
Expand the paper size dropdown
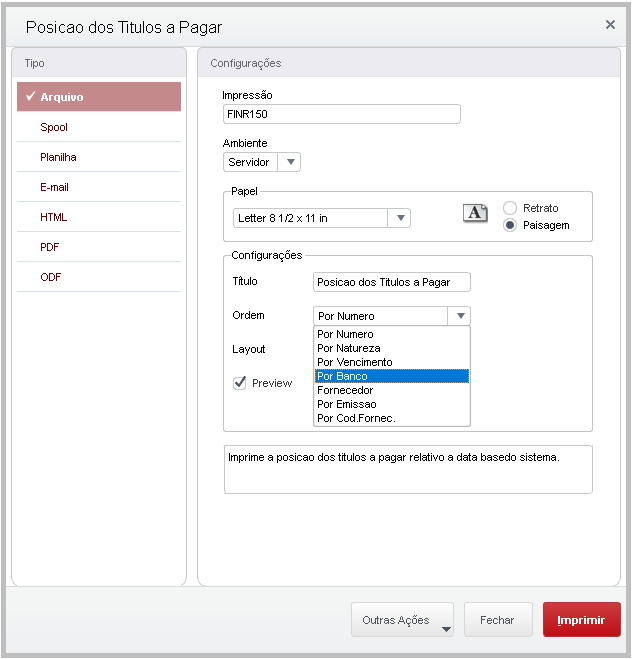[x=400, y=218]
